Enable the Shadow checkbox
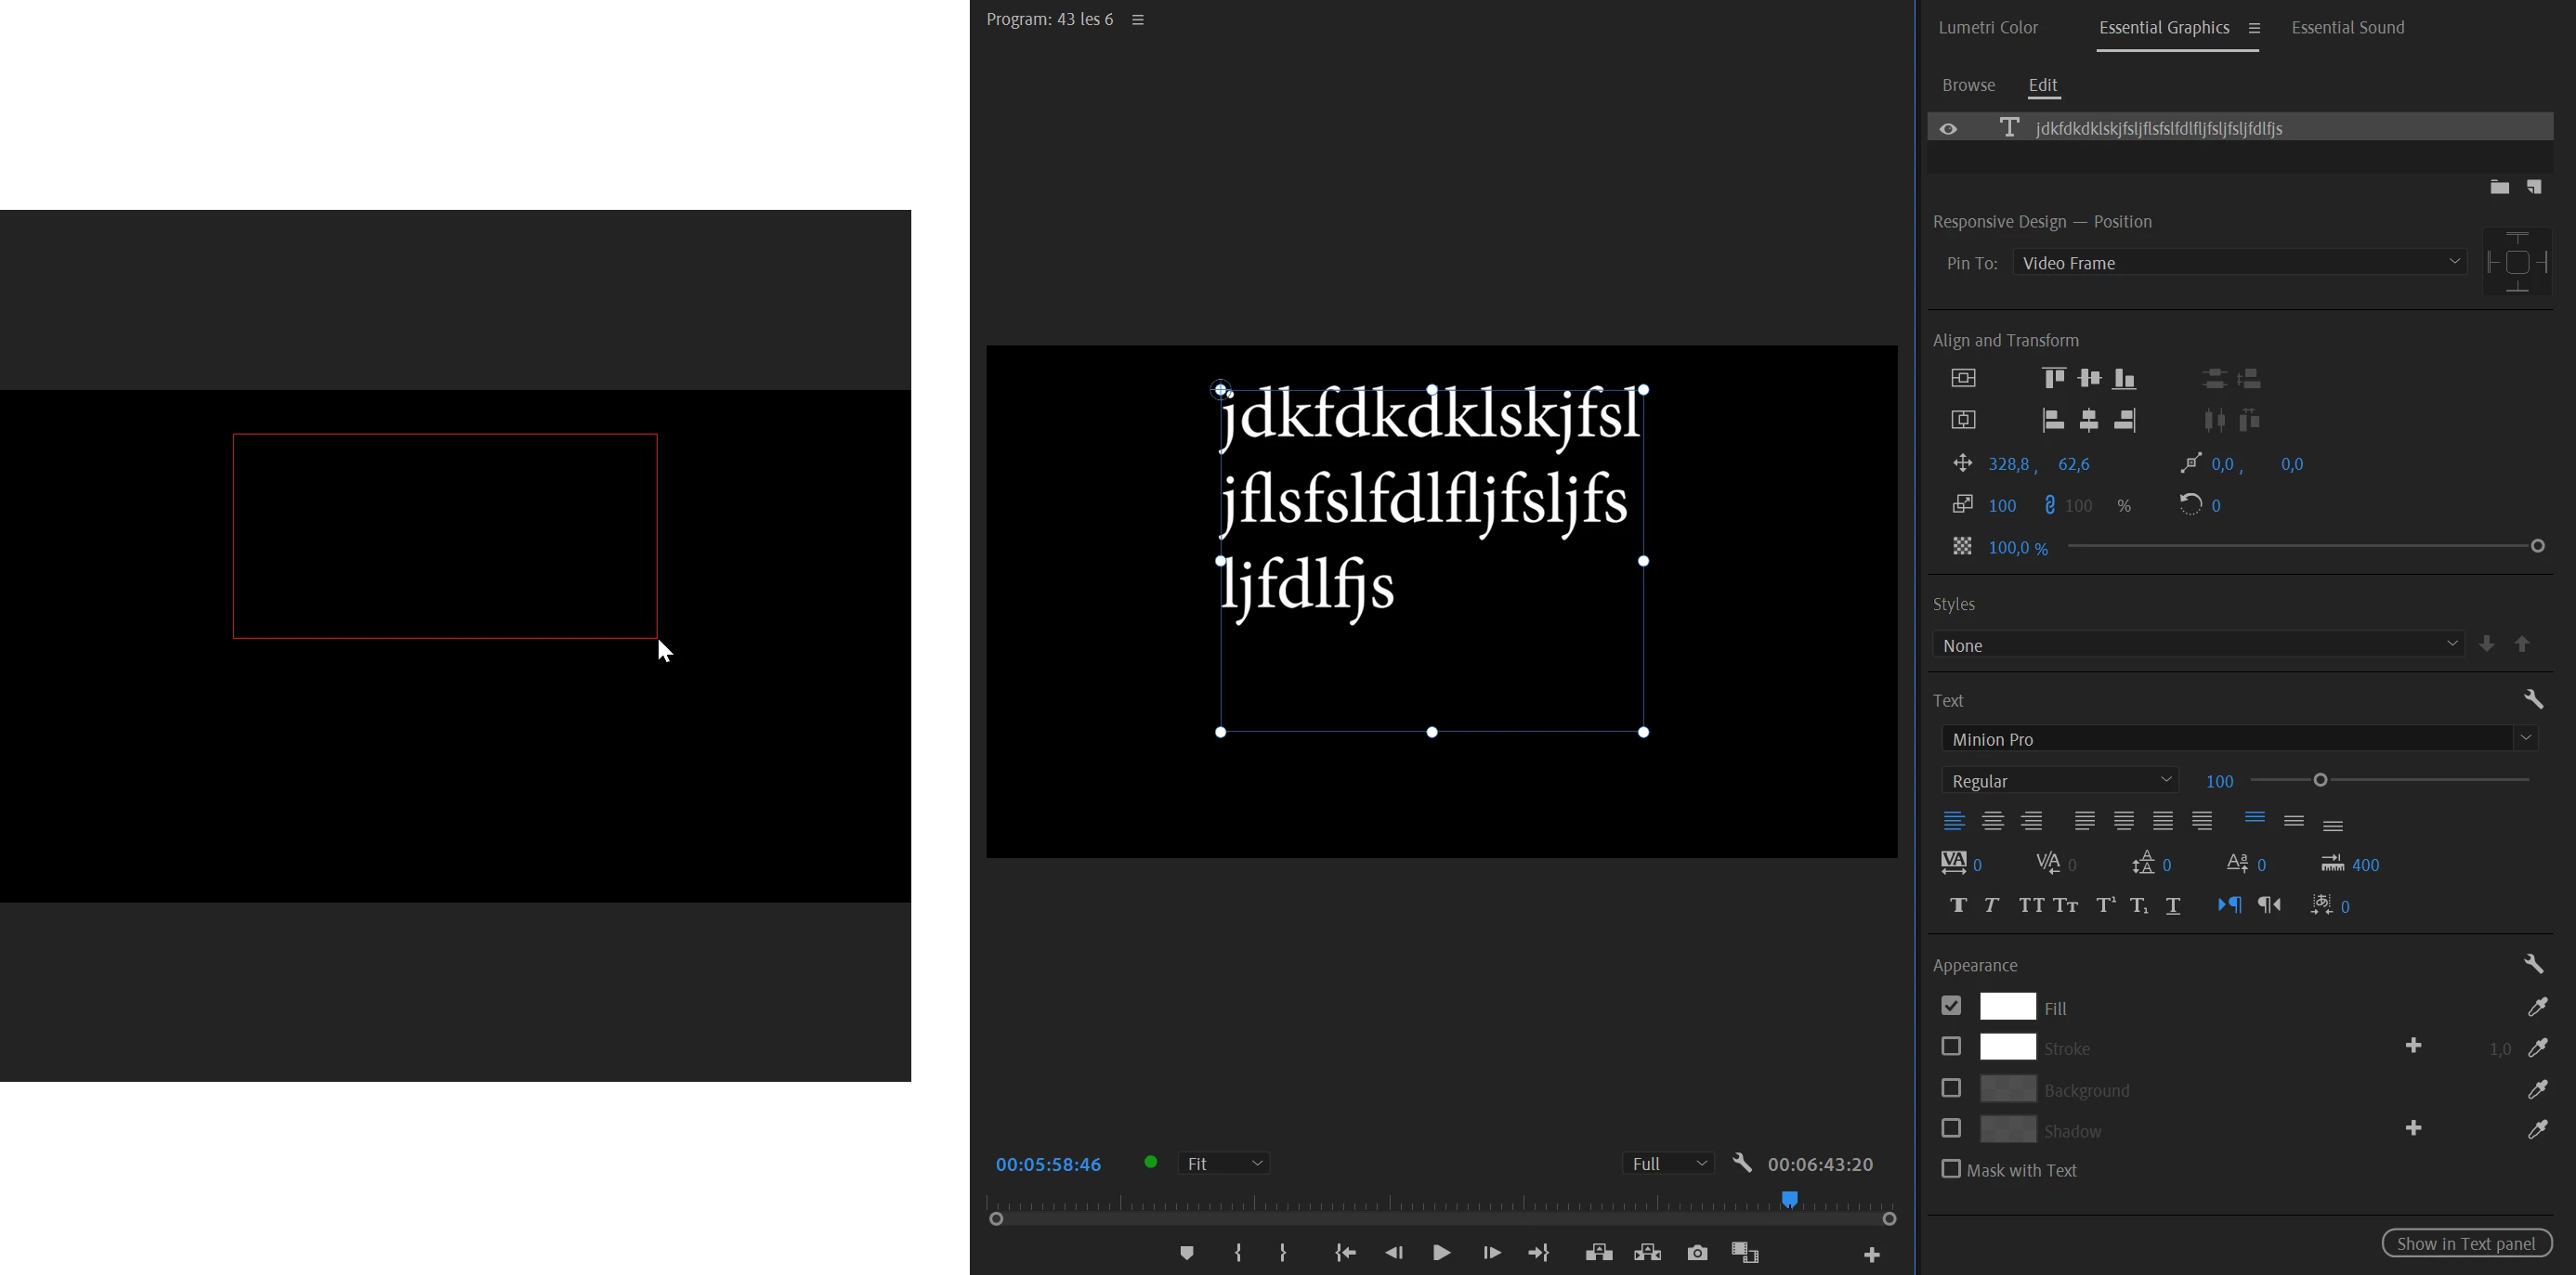Image resolution: width=2576 pixels, height=1275 pixels. (x=1951, y=1129)
